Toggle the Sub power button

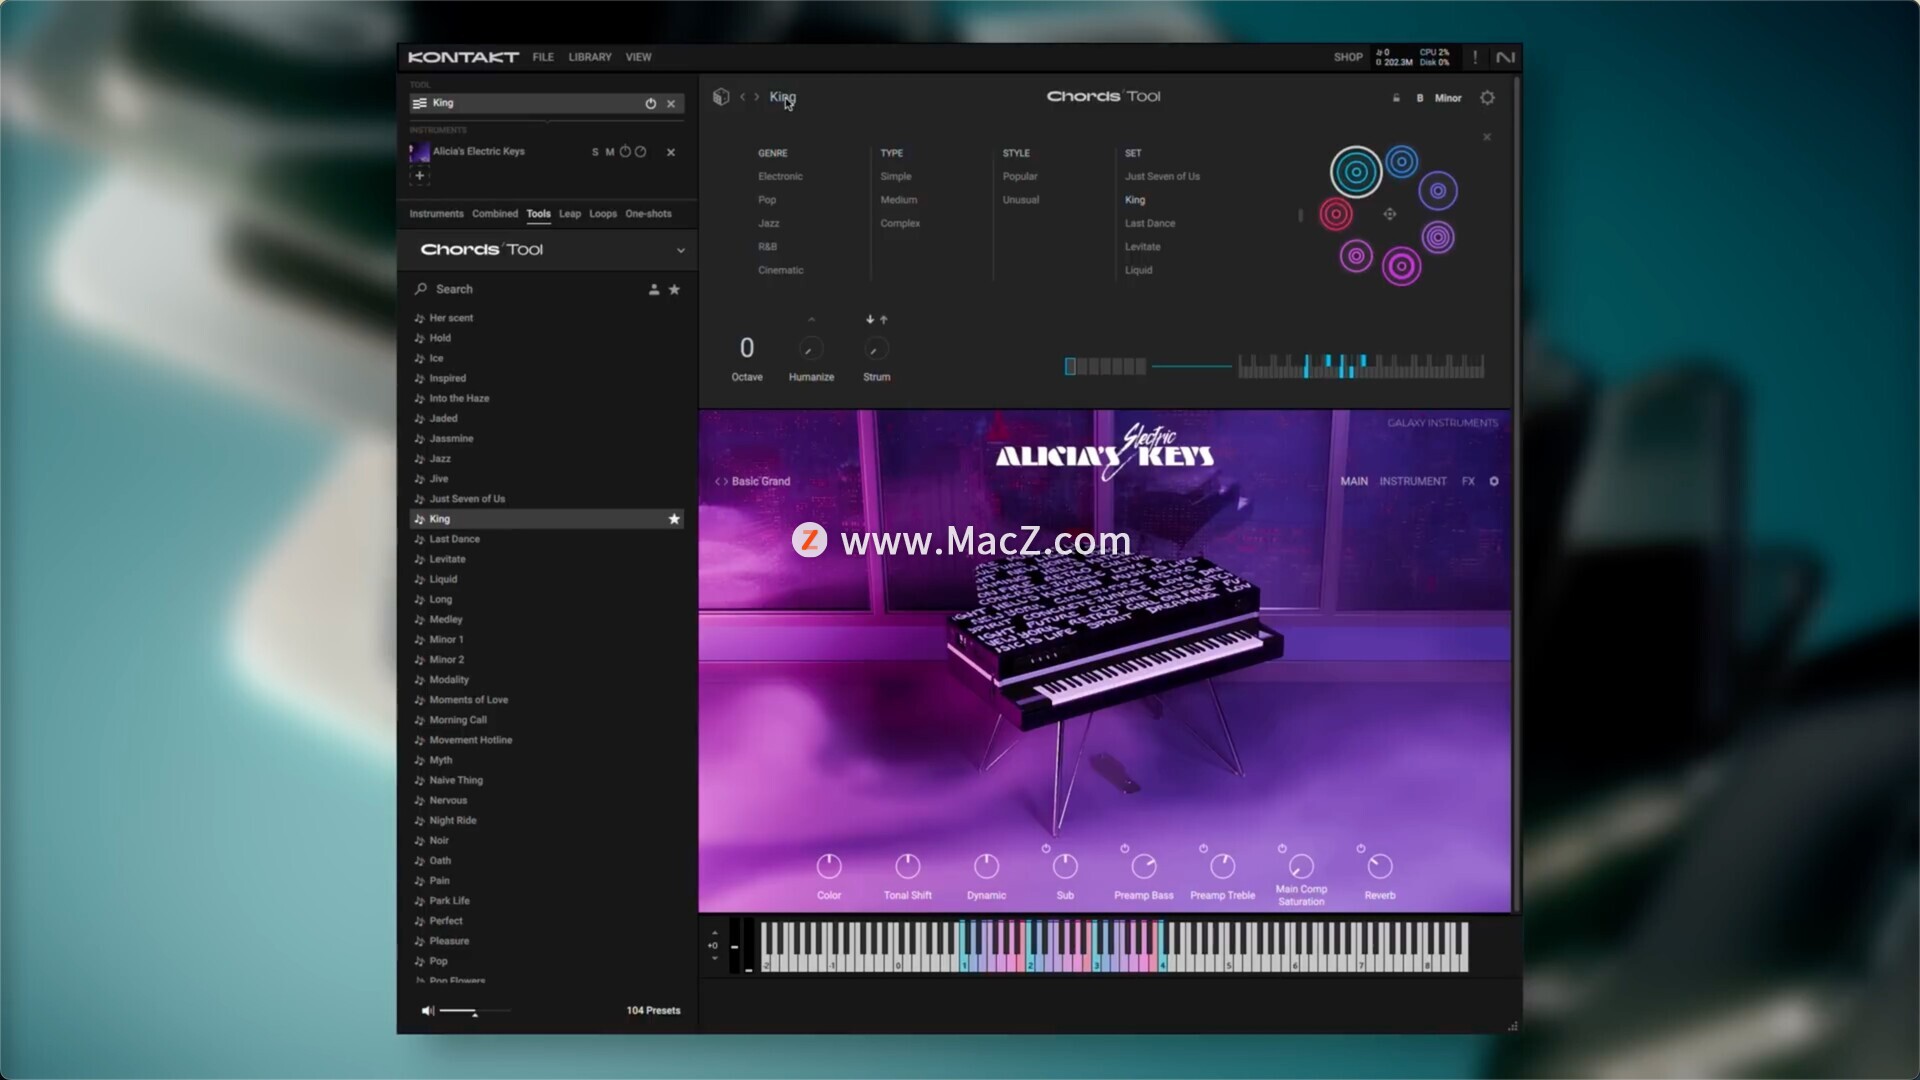pos(1046,848)
